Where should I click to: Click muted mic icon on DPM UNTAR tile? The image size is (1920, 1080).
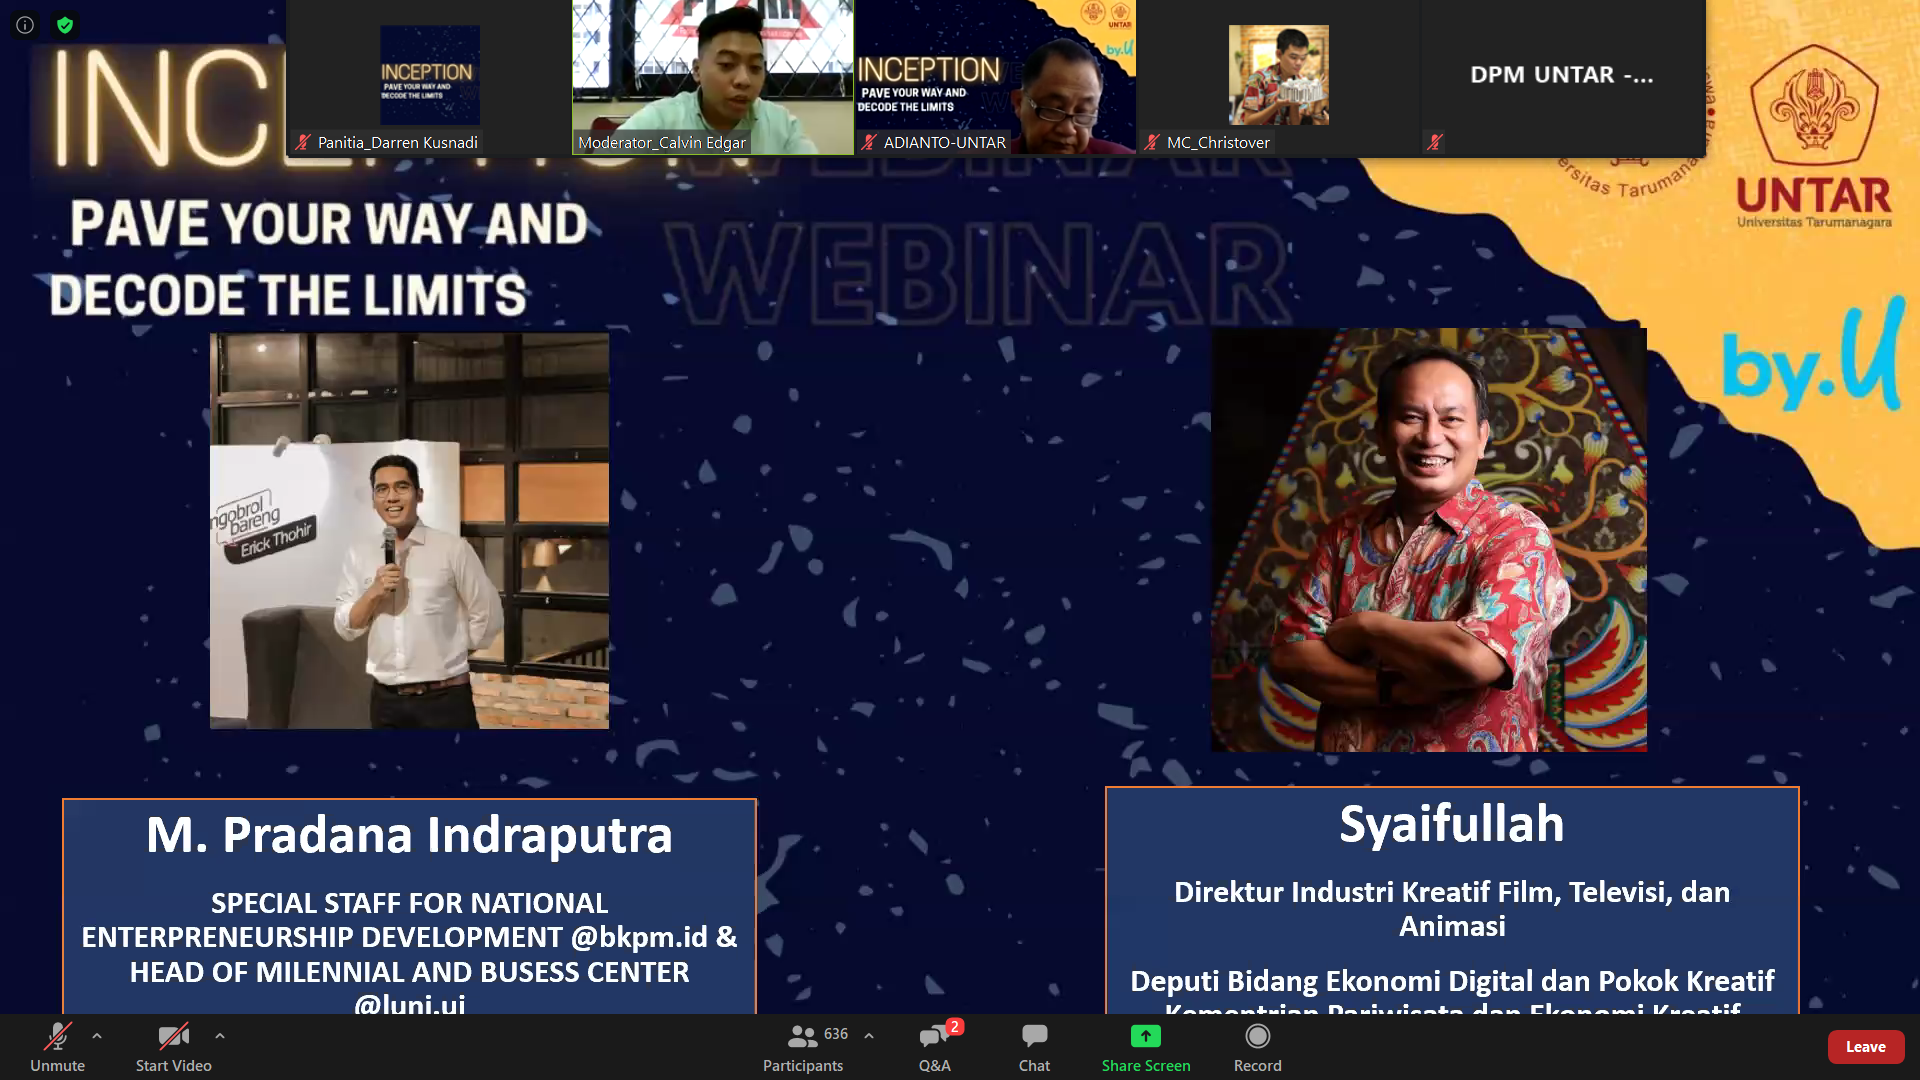pyautogui.click(x=1435, y=142)
